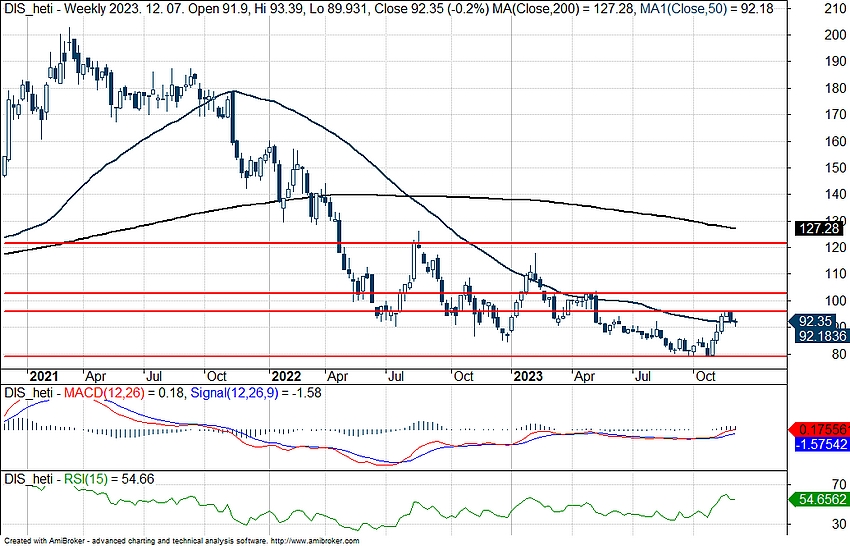850x546 pixels.
Task: Click the 2022 year label on time axis
Action: 286,376
